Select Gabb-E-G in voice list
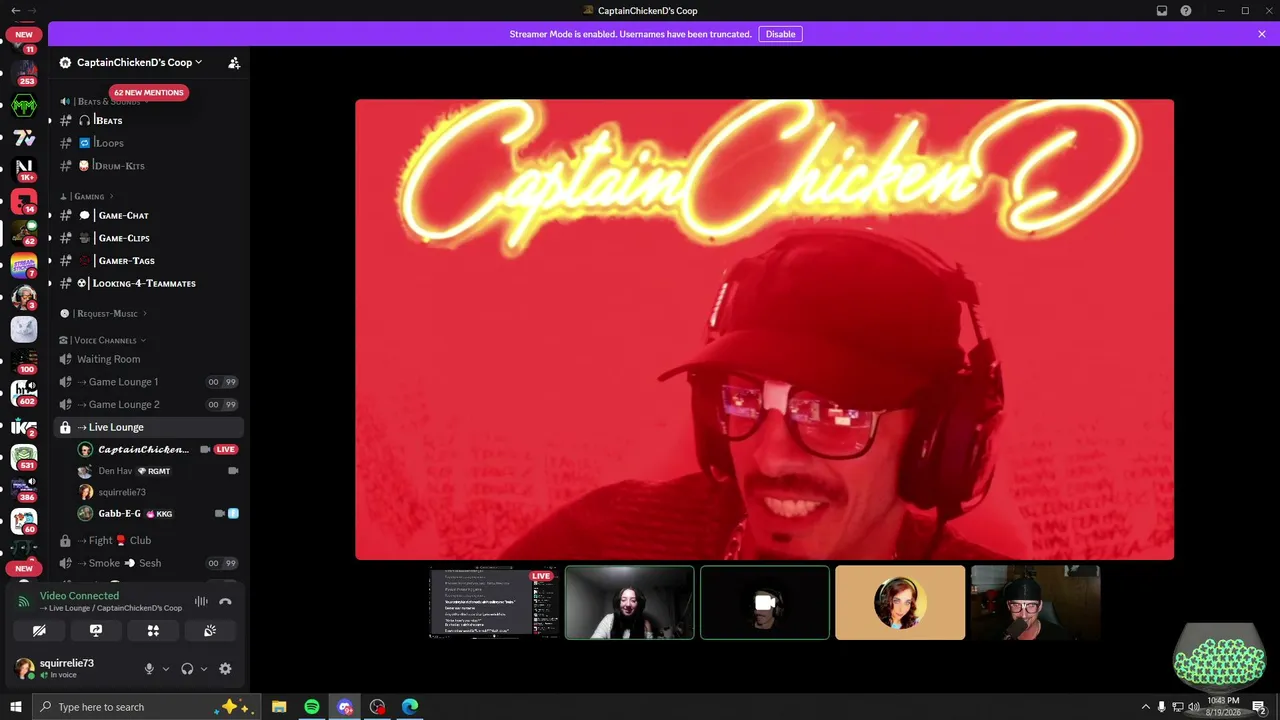 click(159, 513)
